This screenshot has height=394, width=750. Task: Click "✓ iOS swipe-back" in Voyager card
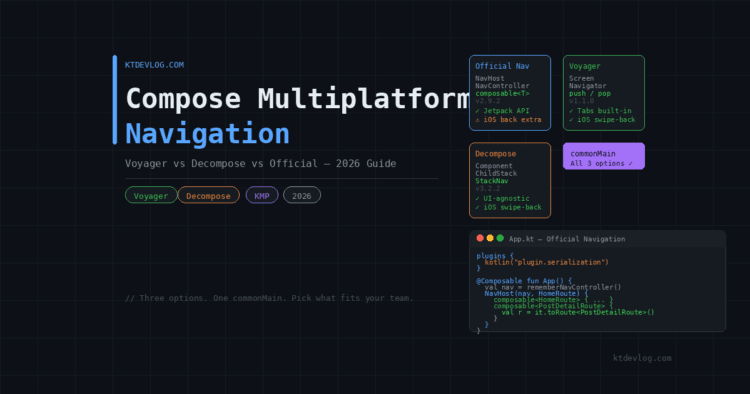[x=602, y=120]
